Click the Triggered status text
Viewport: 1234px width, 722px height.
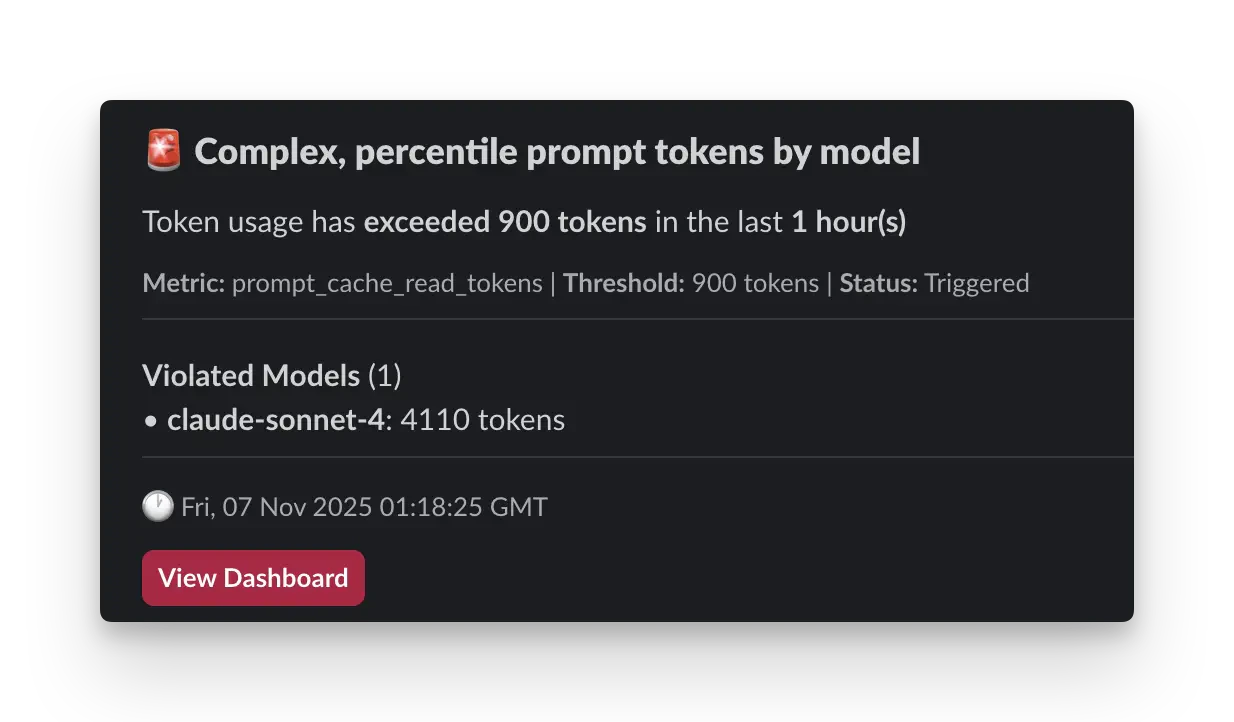point(977,283)
